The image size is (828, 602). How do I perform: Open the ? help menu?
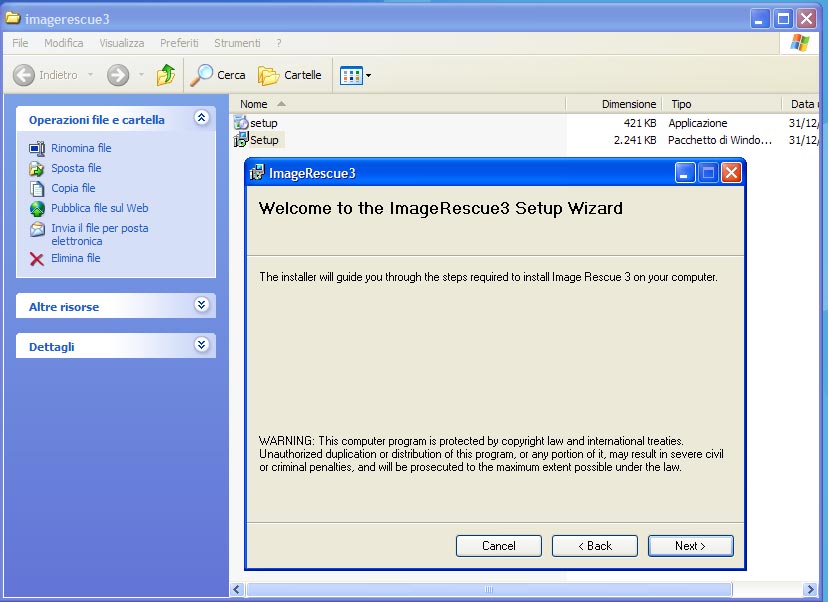pos(278,43)
